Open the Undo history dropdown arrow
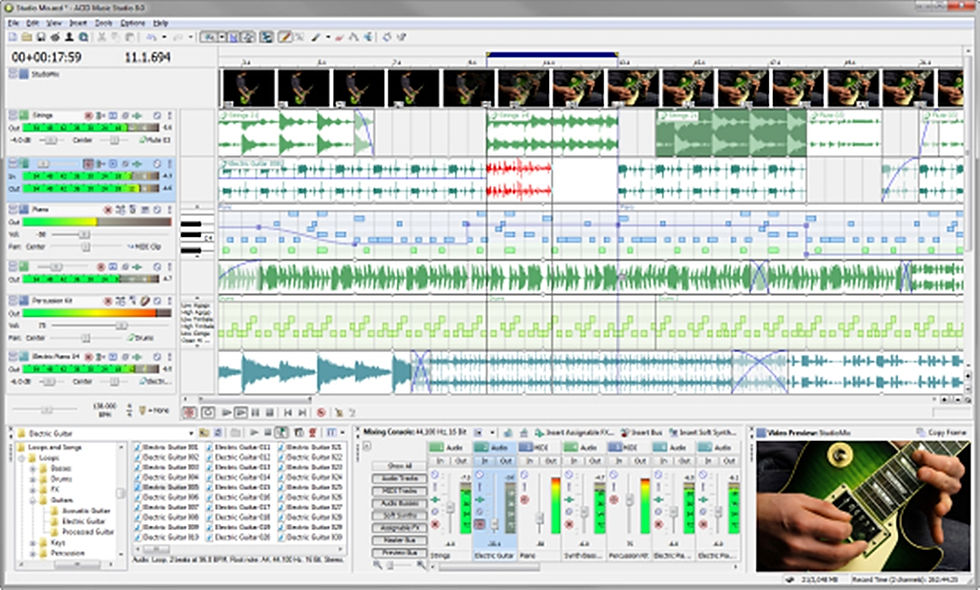This screenshot has width=980, height=590. 164,38
